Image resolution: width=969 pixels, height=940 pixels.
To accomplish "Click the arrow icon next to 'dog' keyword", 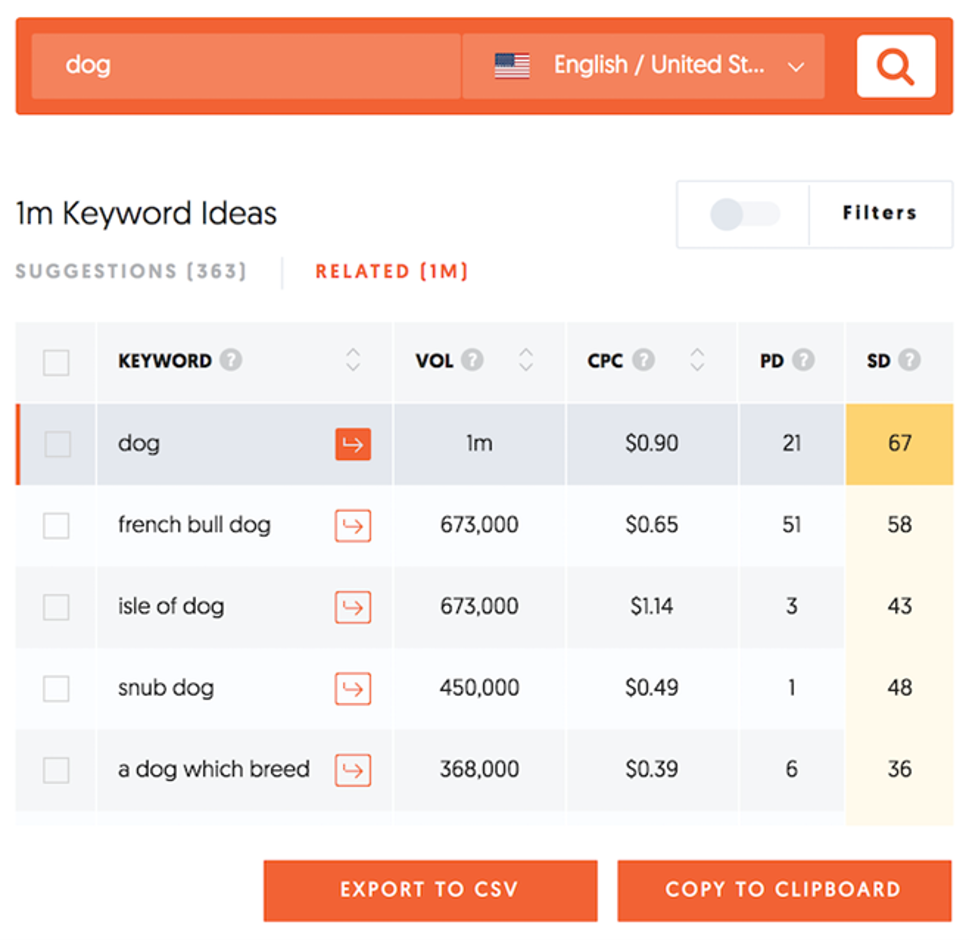I will [353, 444].
